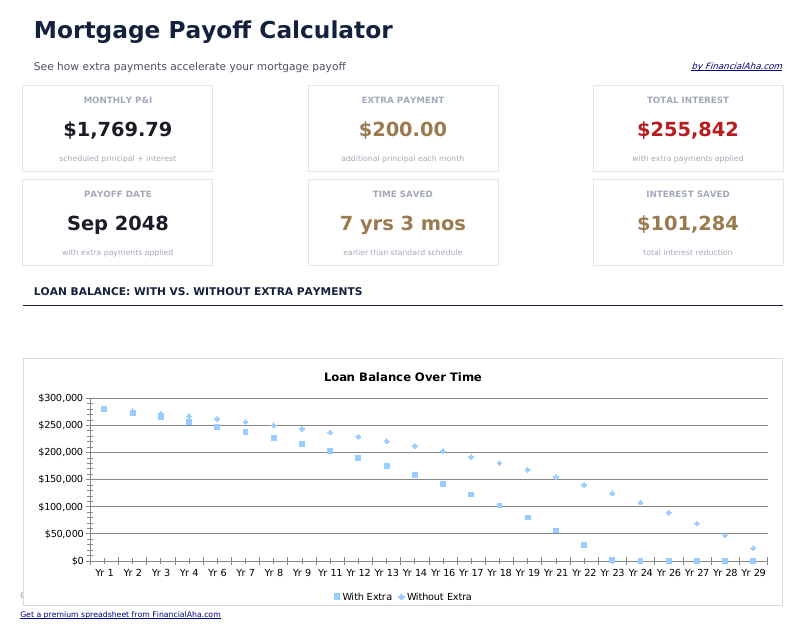Click the Extra Payment amount $200.00
This screenshot has height=639, width=804.
pos(403,130)
